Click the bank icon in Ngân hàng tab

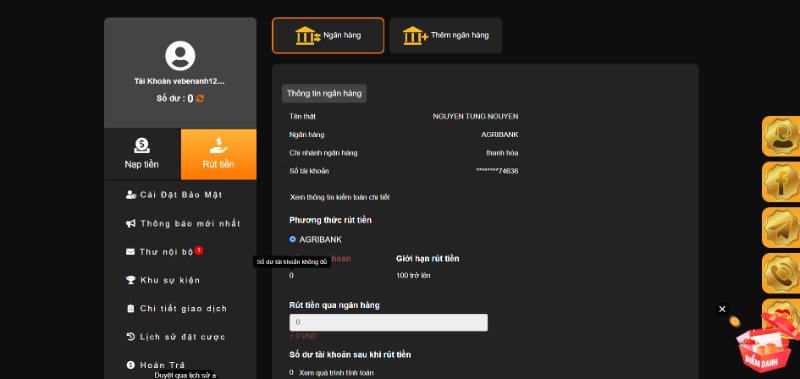tap(308, 36)
